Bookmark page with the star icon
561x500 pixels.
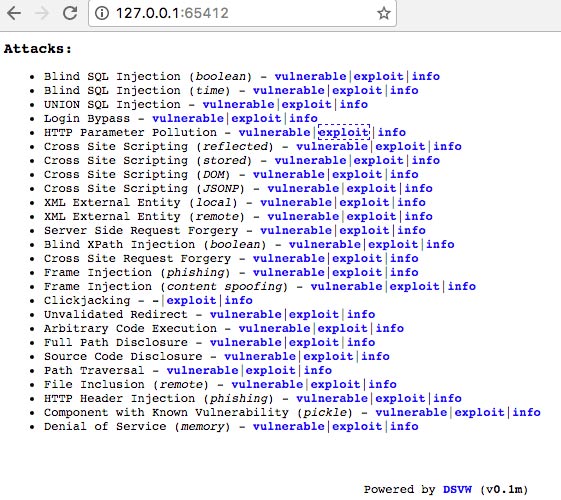pos(384,14)
